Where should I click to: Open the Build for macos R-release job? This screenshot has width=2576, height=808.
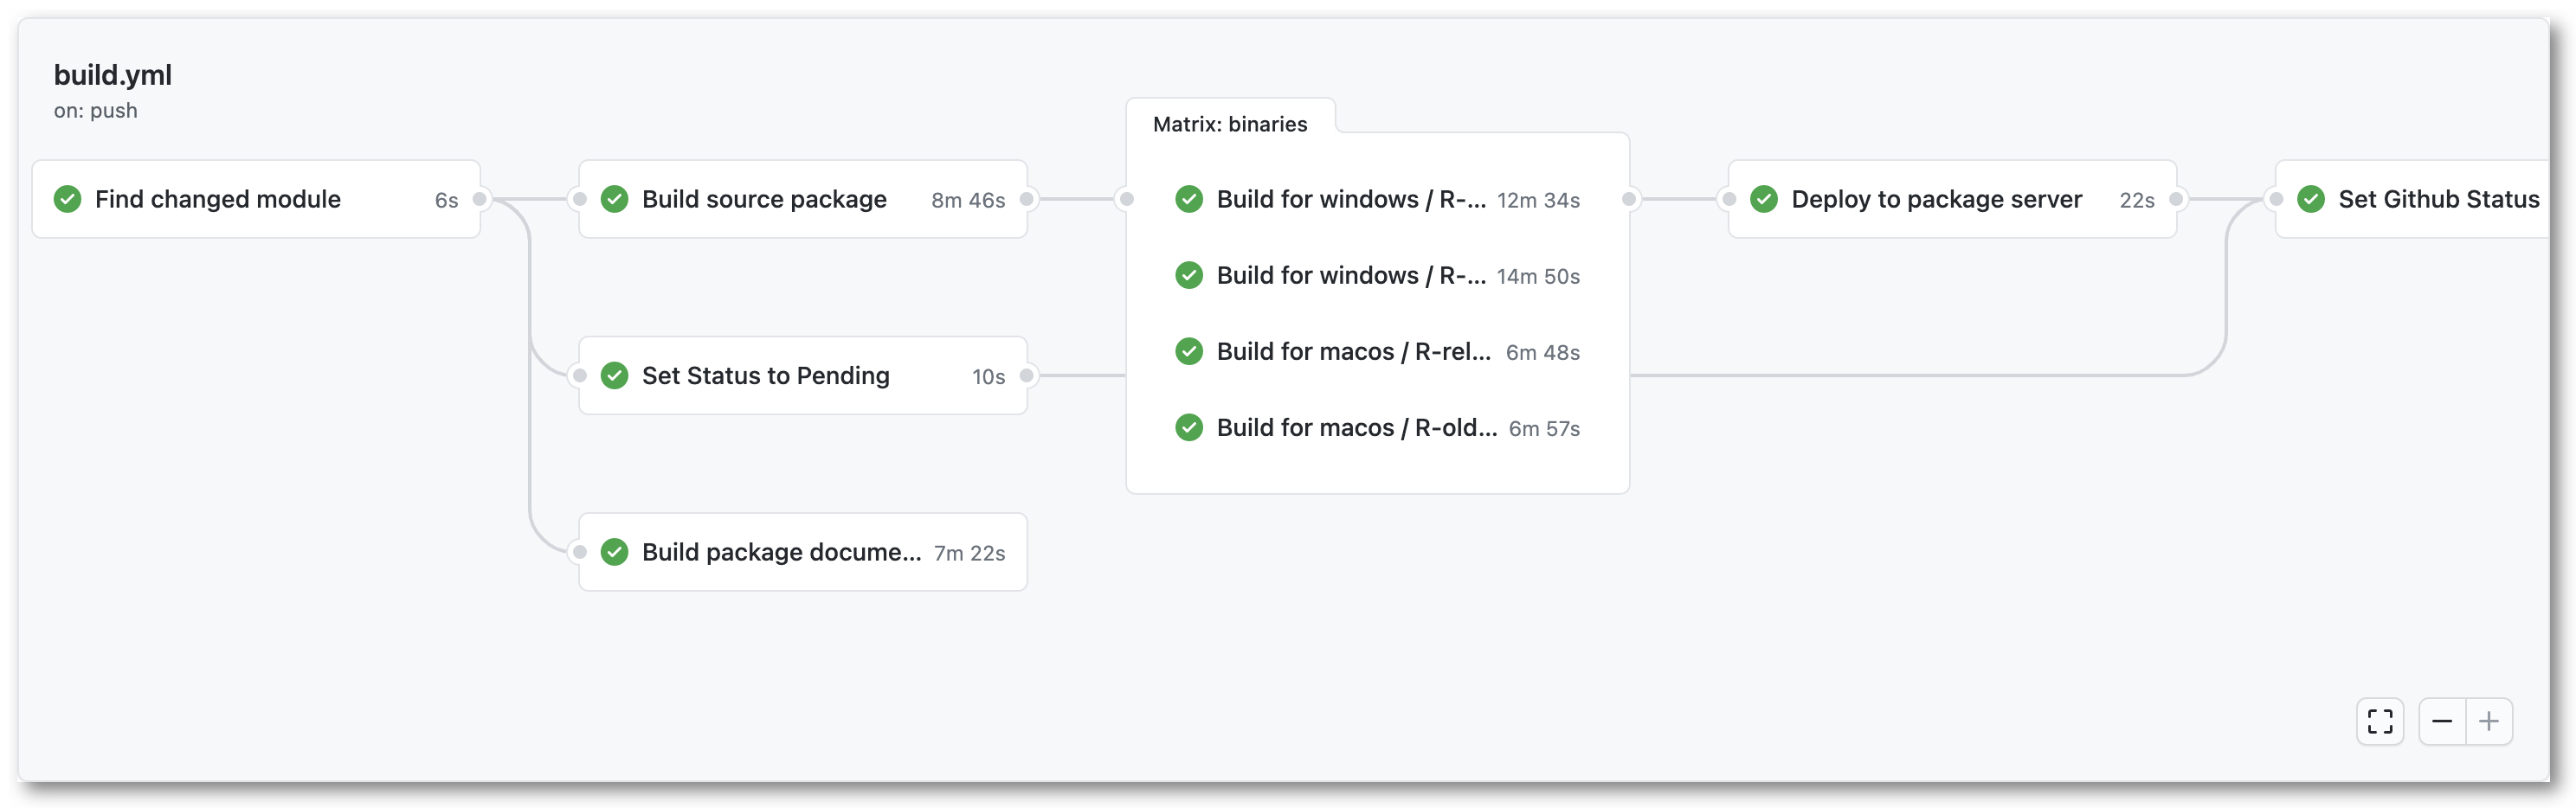1353,351
